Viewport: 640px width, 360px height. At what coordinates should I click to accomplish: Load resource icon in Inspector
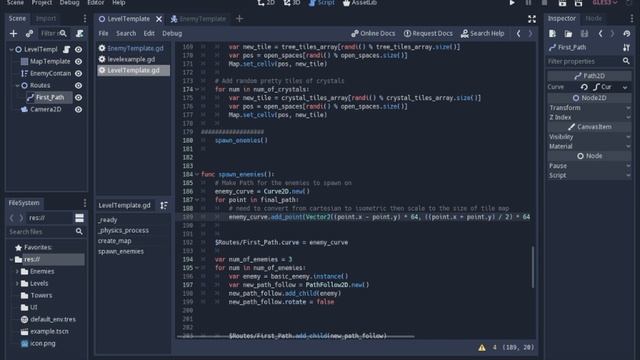point(568,33)
